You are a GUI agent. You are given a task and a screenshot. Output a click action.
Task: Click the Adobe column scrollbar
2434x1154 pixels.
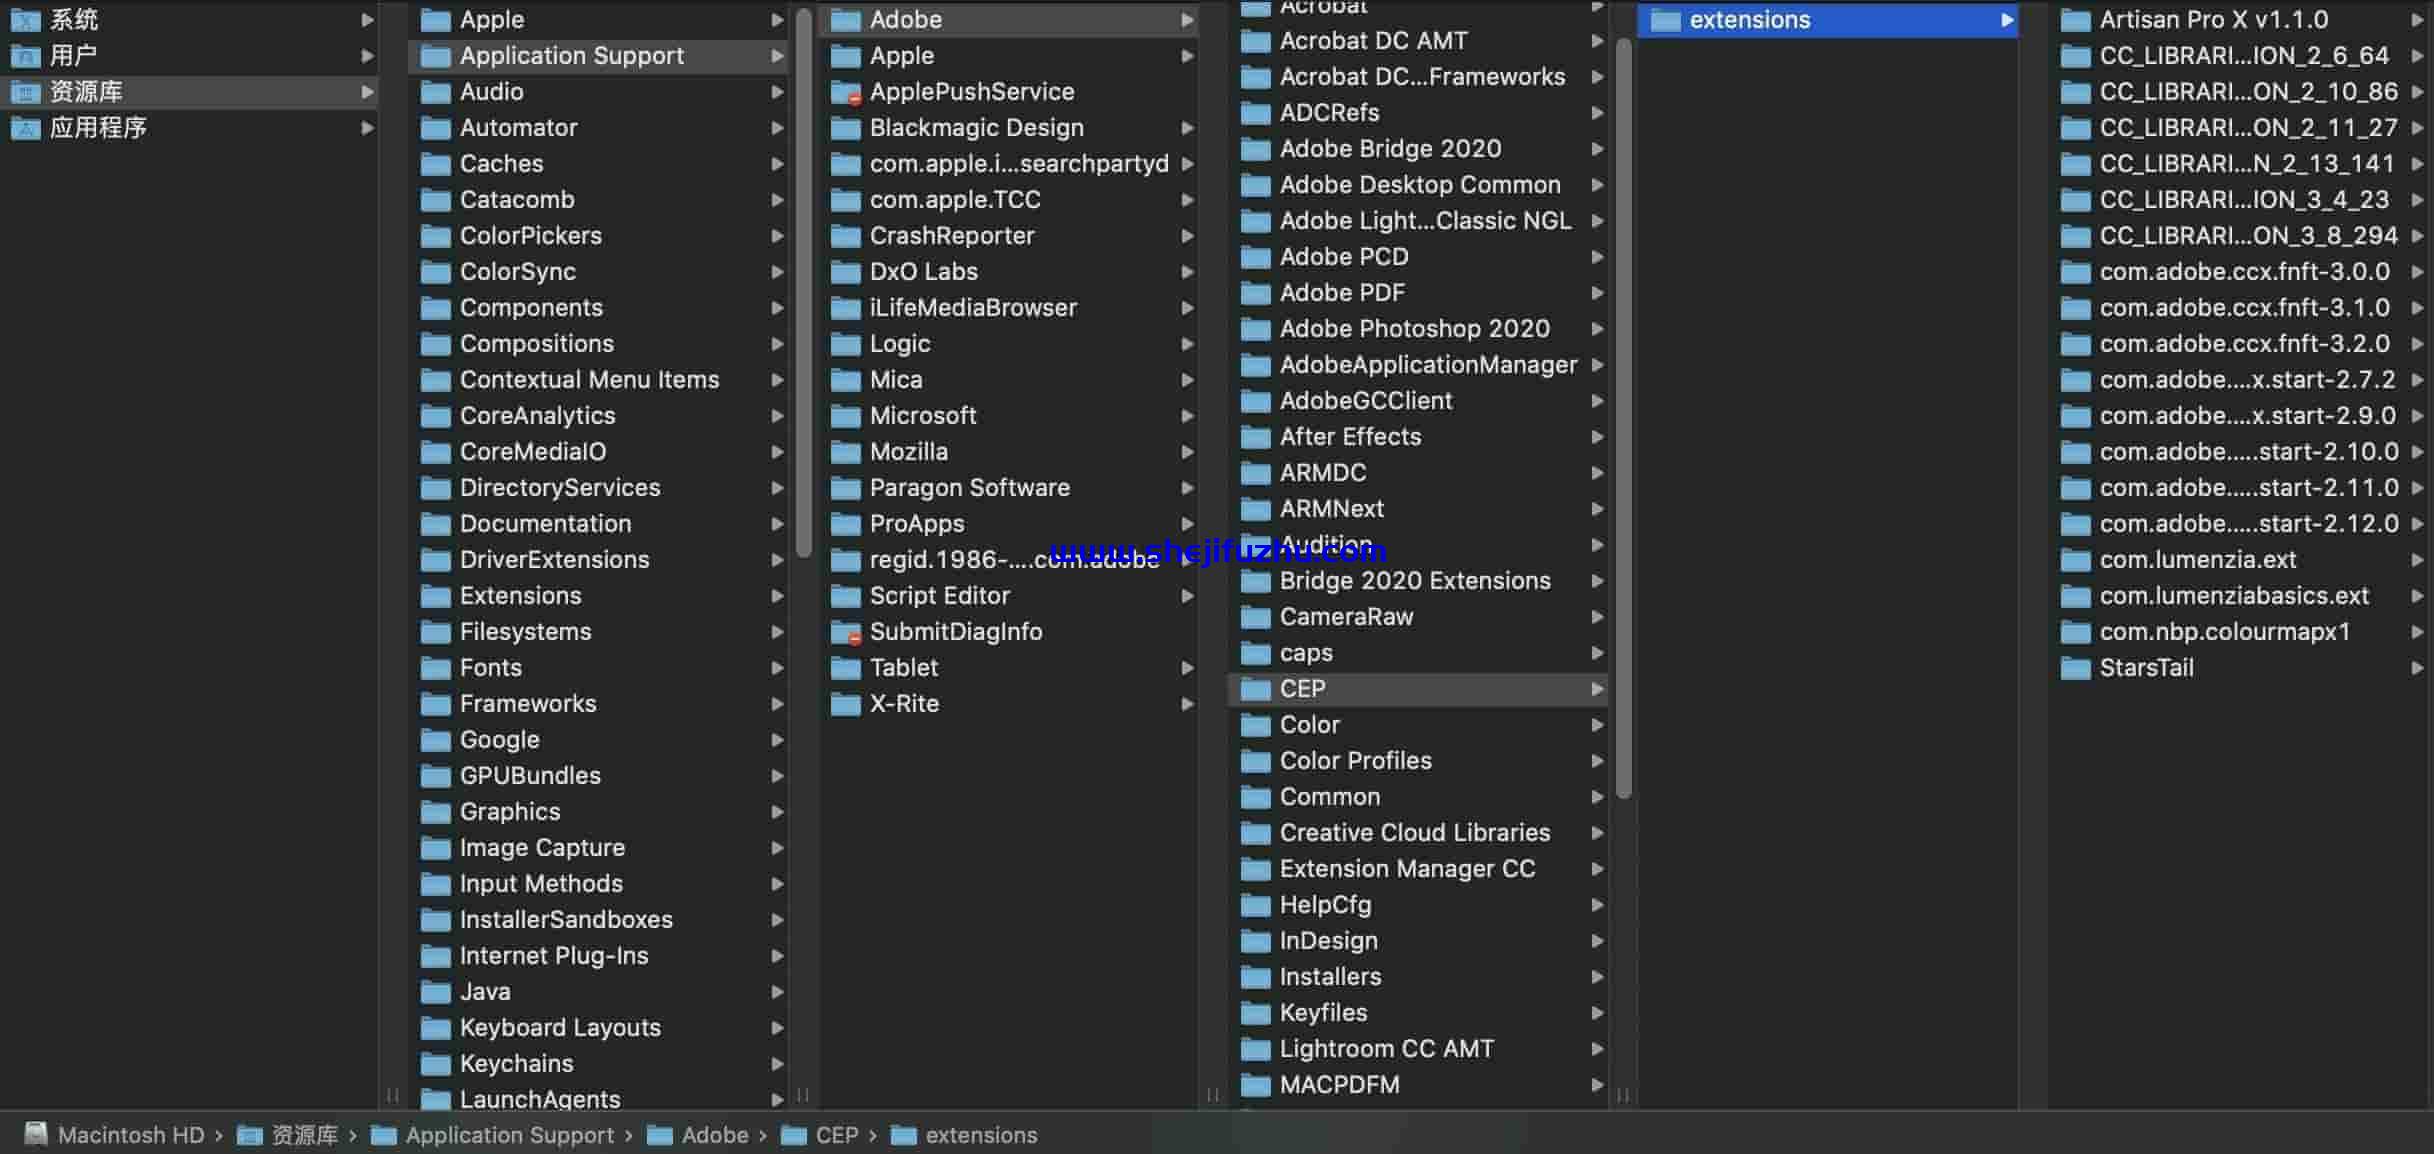(x=1624, y=418)
